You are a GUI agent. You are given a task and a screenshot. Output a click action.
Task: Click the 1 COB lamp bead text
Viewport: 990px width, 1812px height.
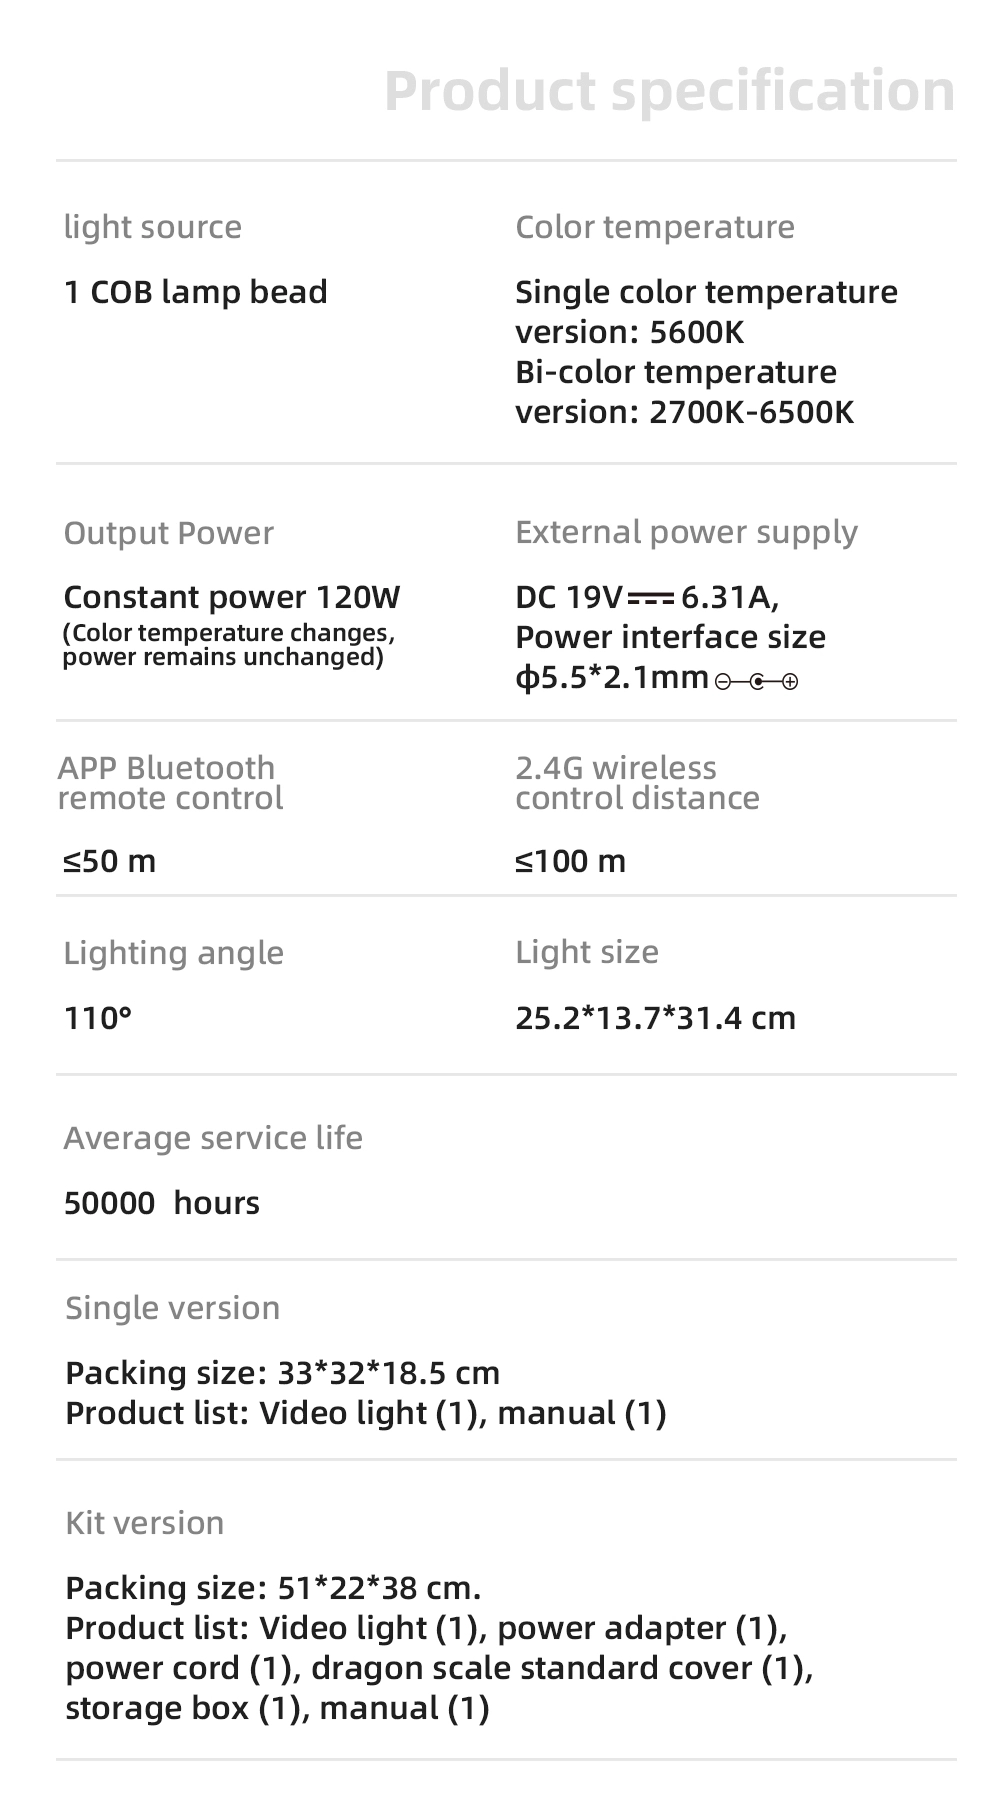tap(196, 292)
